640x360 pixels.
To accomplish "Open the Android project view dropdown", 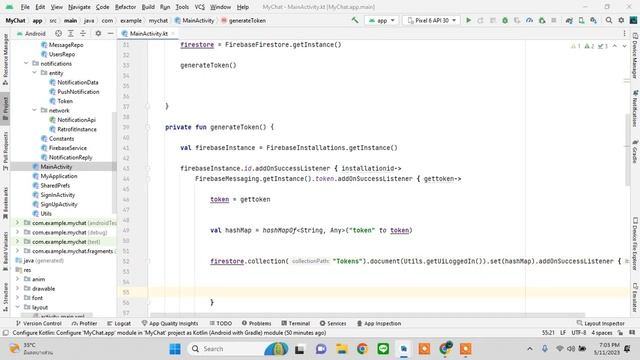I will click(x=31, y=33).
